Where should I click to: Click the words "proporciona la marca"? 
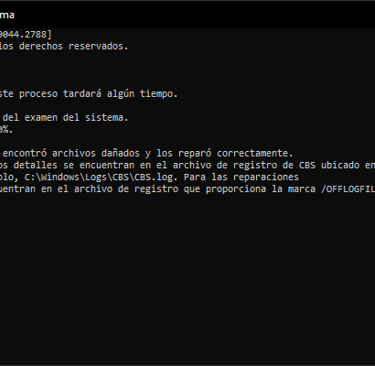click(x=260, y=189)
